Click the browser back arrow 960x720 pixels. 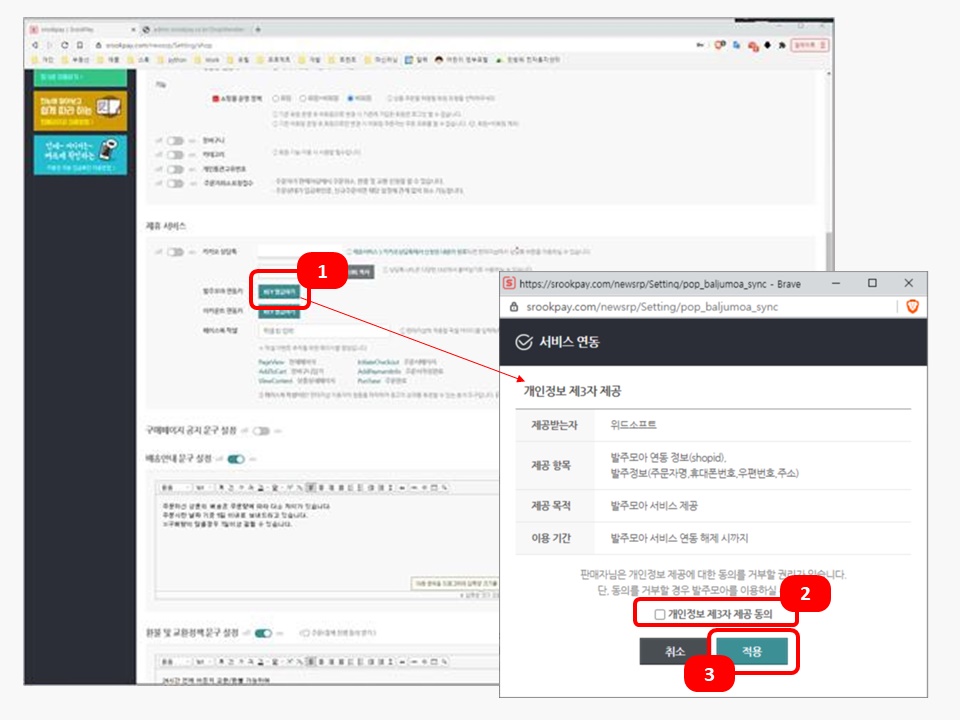click(36, 45)
